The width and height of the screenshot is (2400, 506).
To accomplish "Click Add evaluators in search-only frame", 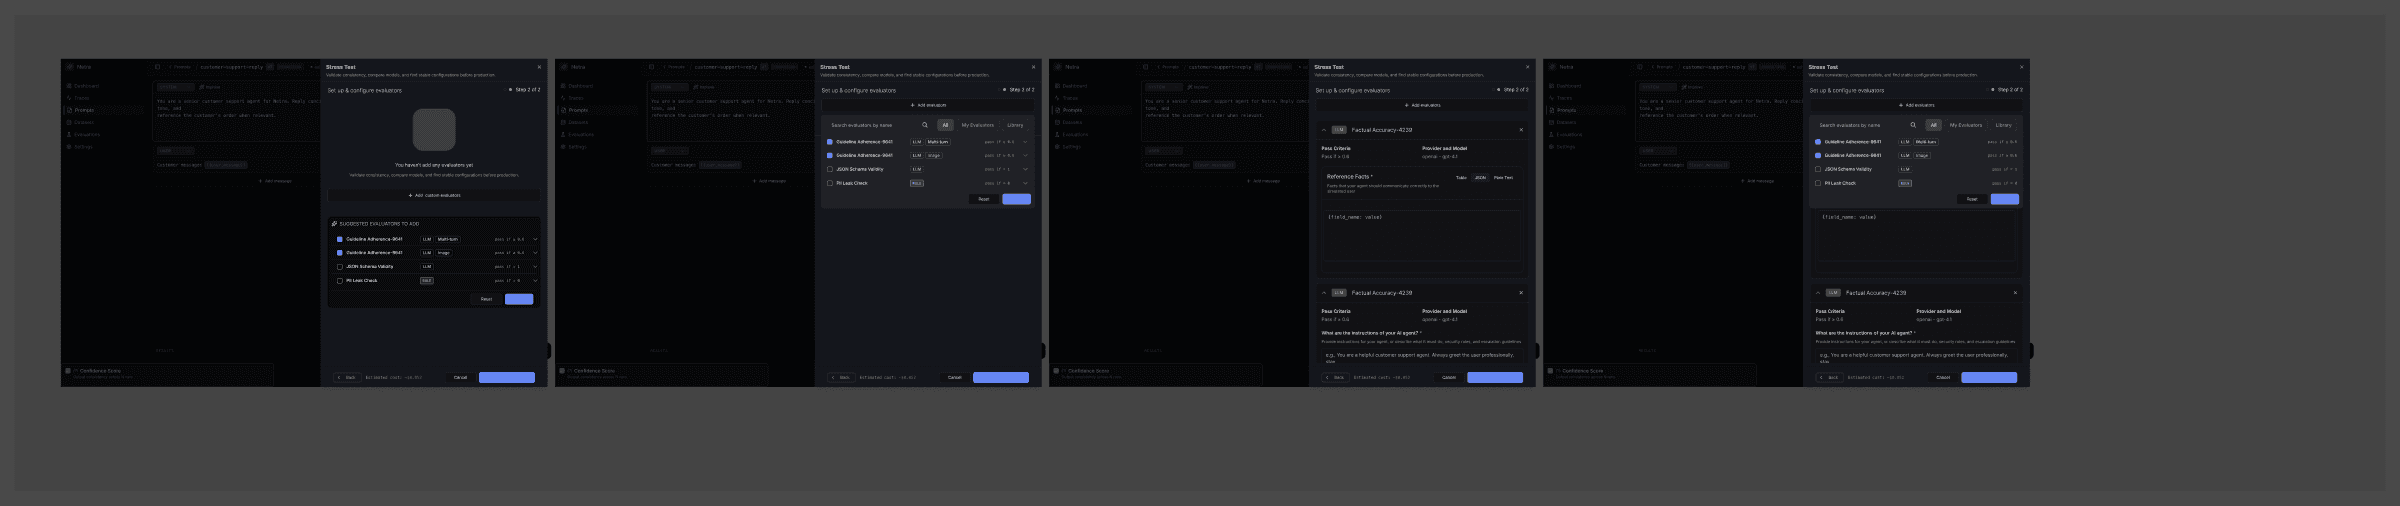I will (x=928, y=105).
